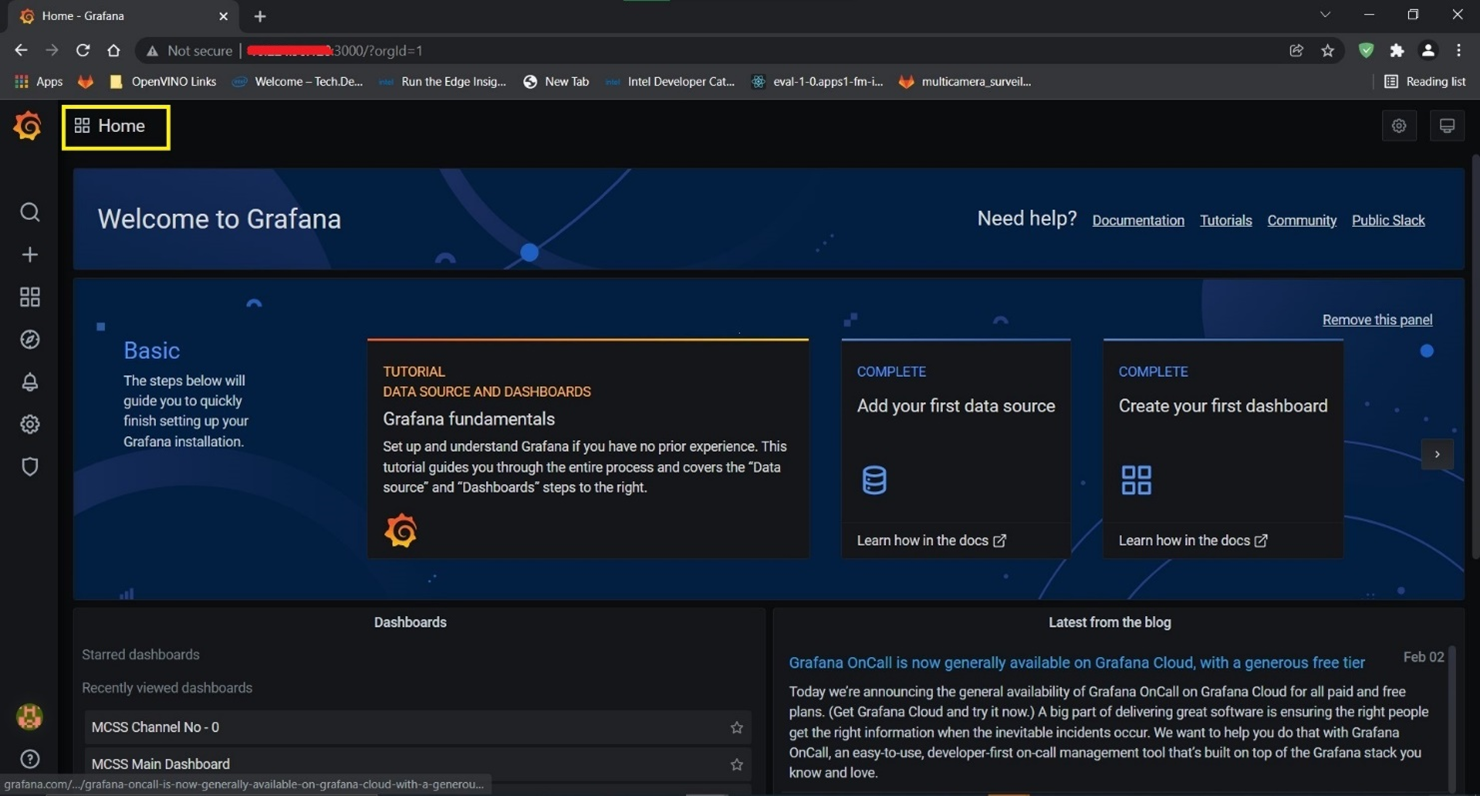
Task: Open dashboard settings gear at top right
Action: click(x=1398, y=126)
